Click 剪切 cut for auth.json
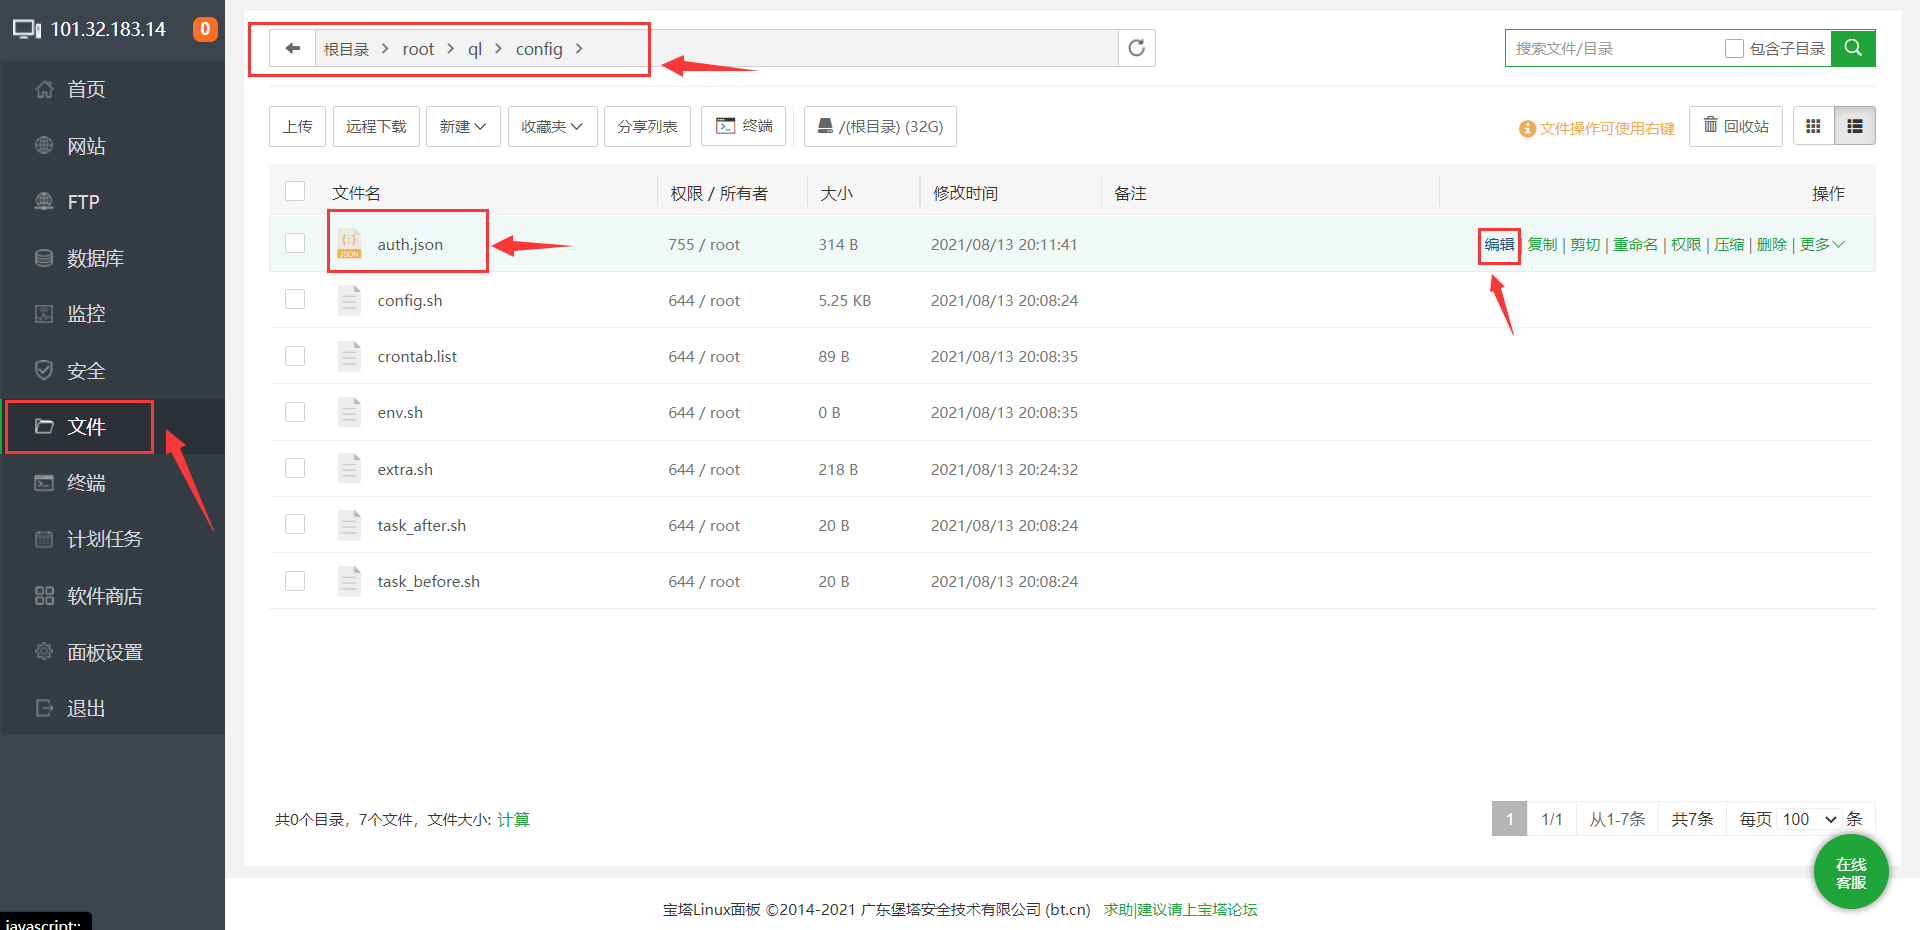The height and width of the screenshot is (930, 1920). point(1585,244)
